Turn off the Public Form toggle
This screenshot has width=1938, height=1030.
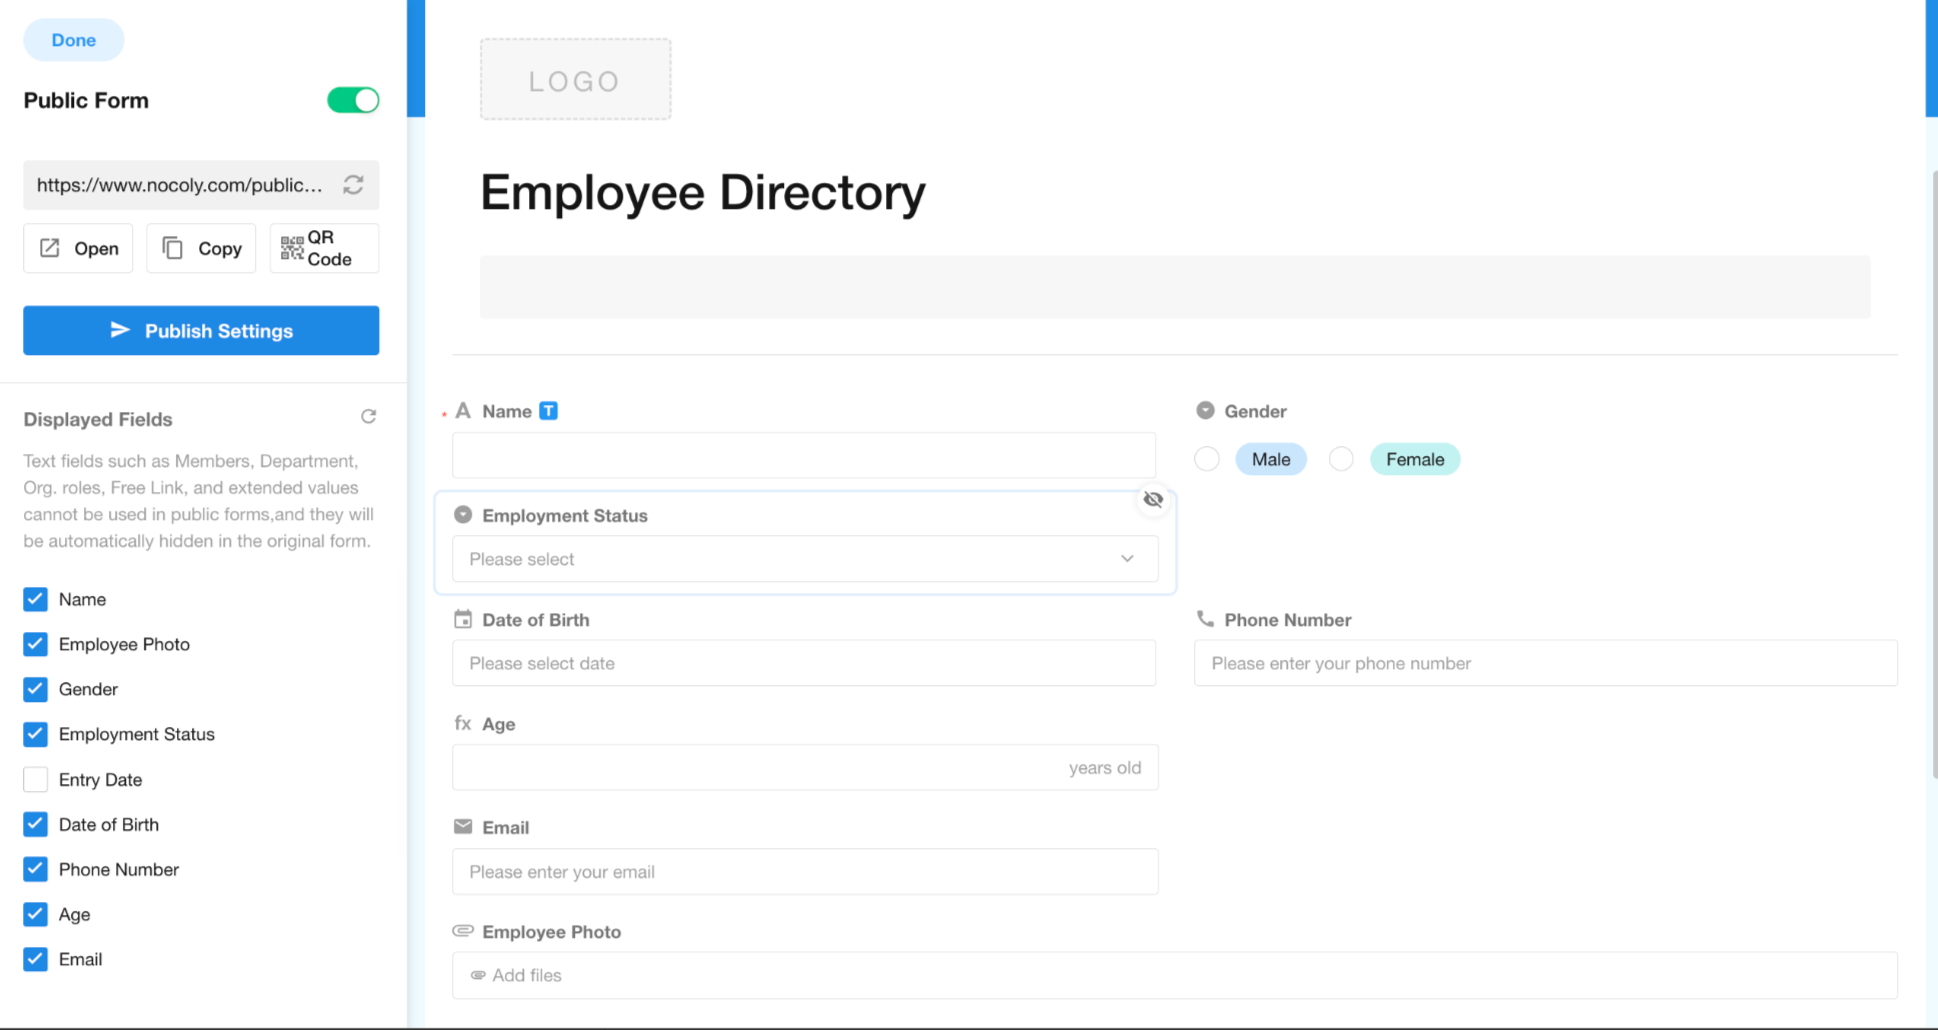click(x=353, y=100)
